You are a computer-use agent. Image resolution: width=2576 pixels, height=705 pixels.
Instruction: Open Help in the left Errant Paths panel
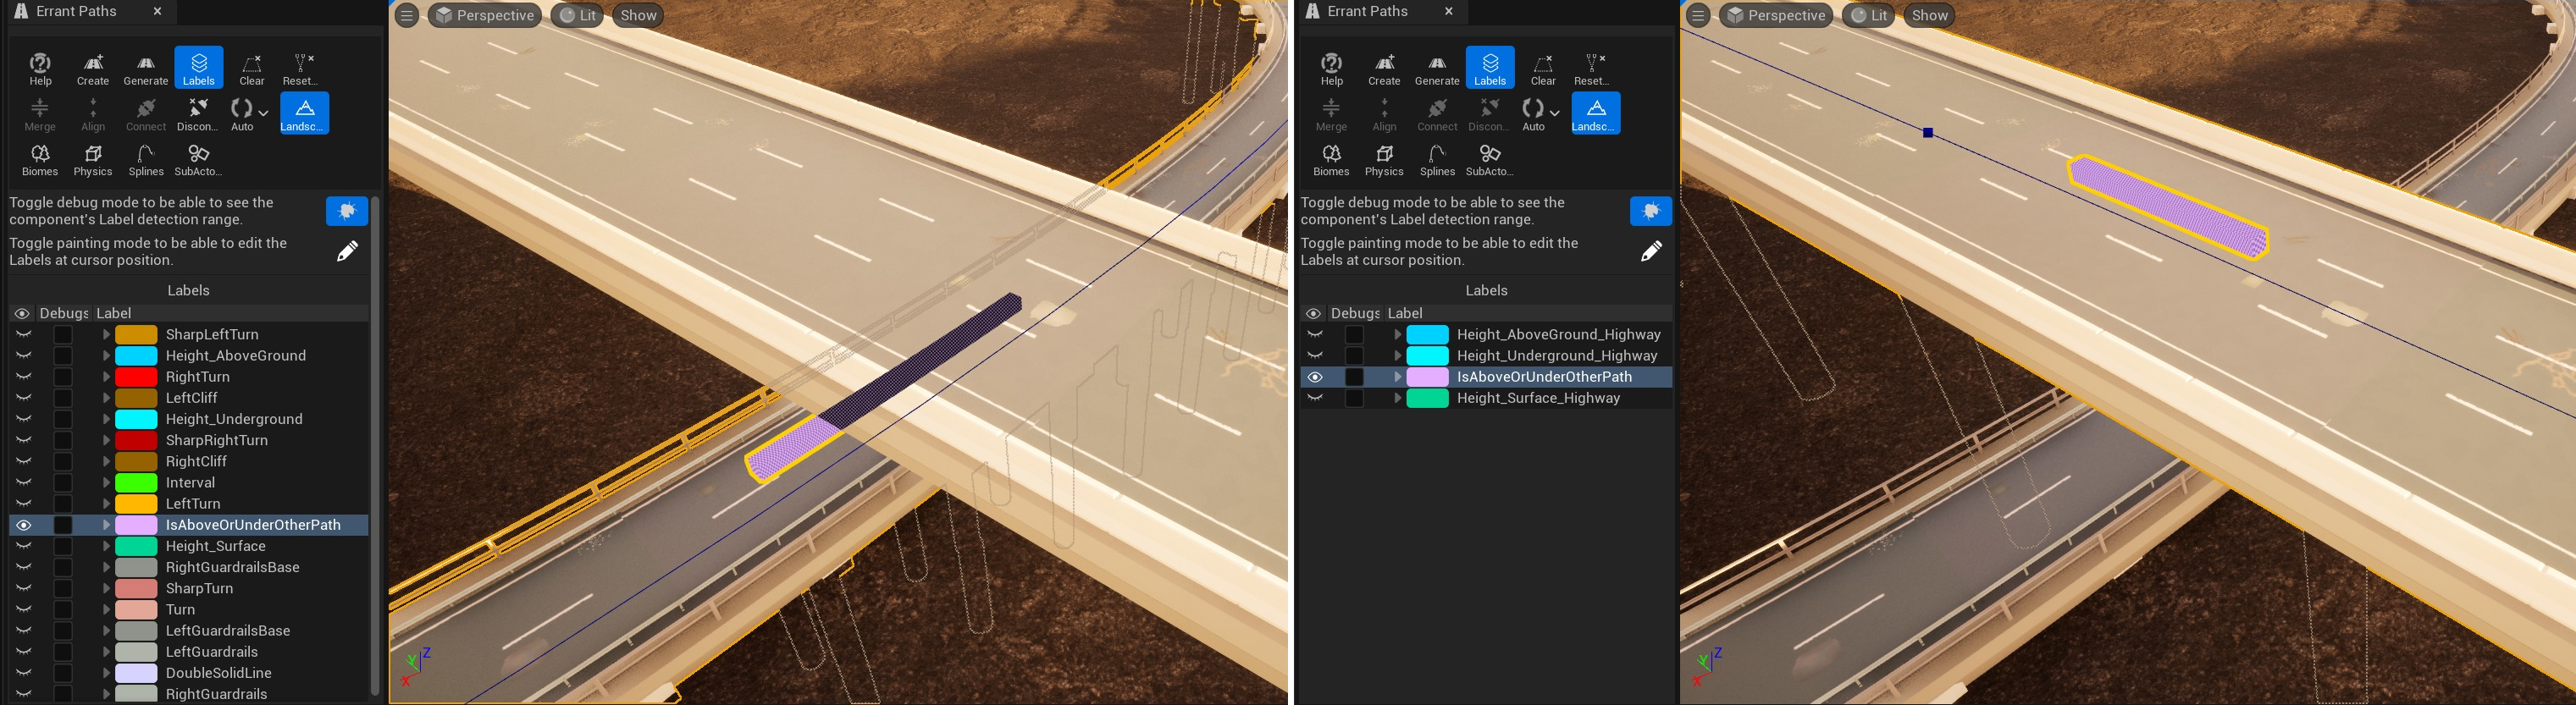[40, 68]
